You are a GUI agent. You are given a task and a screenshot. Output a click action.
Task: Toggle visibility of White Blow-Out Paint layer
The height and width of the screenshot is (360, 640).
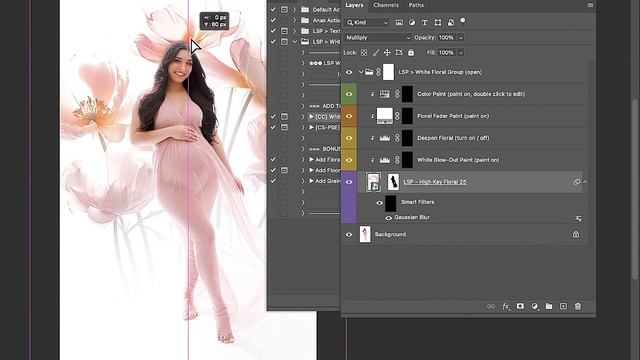[349, 160]
